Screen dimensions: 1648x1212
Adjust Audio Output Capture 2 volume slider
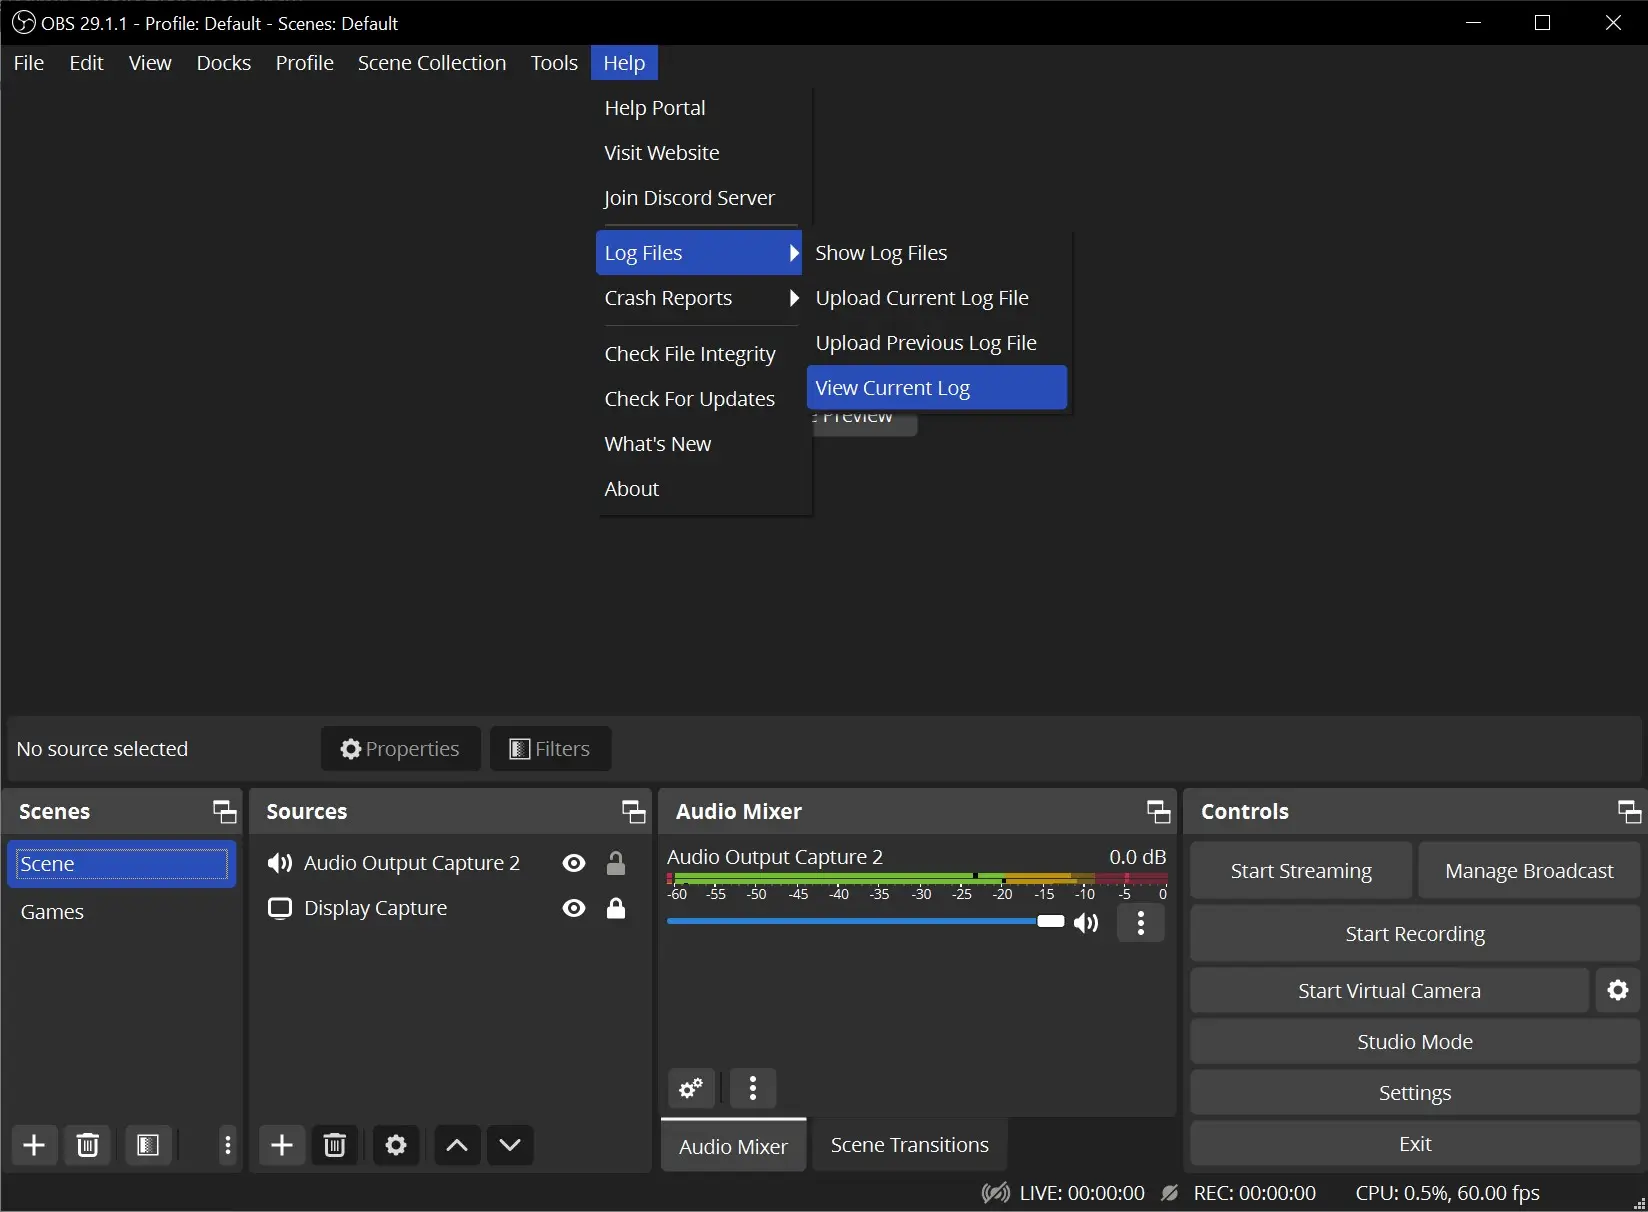(x=1050, y=921)
